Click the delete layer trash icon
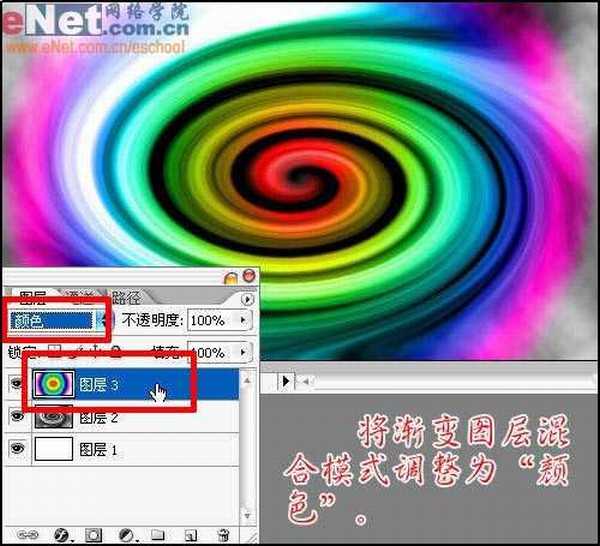600x546 pixels. (x=224, y=535)
